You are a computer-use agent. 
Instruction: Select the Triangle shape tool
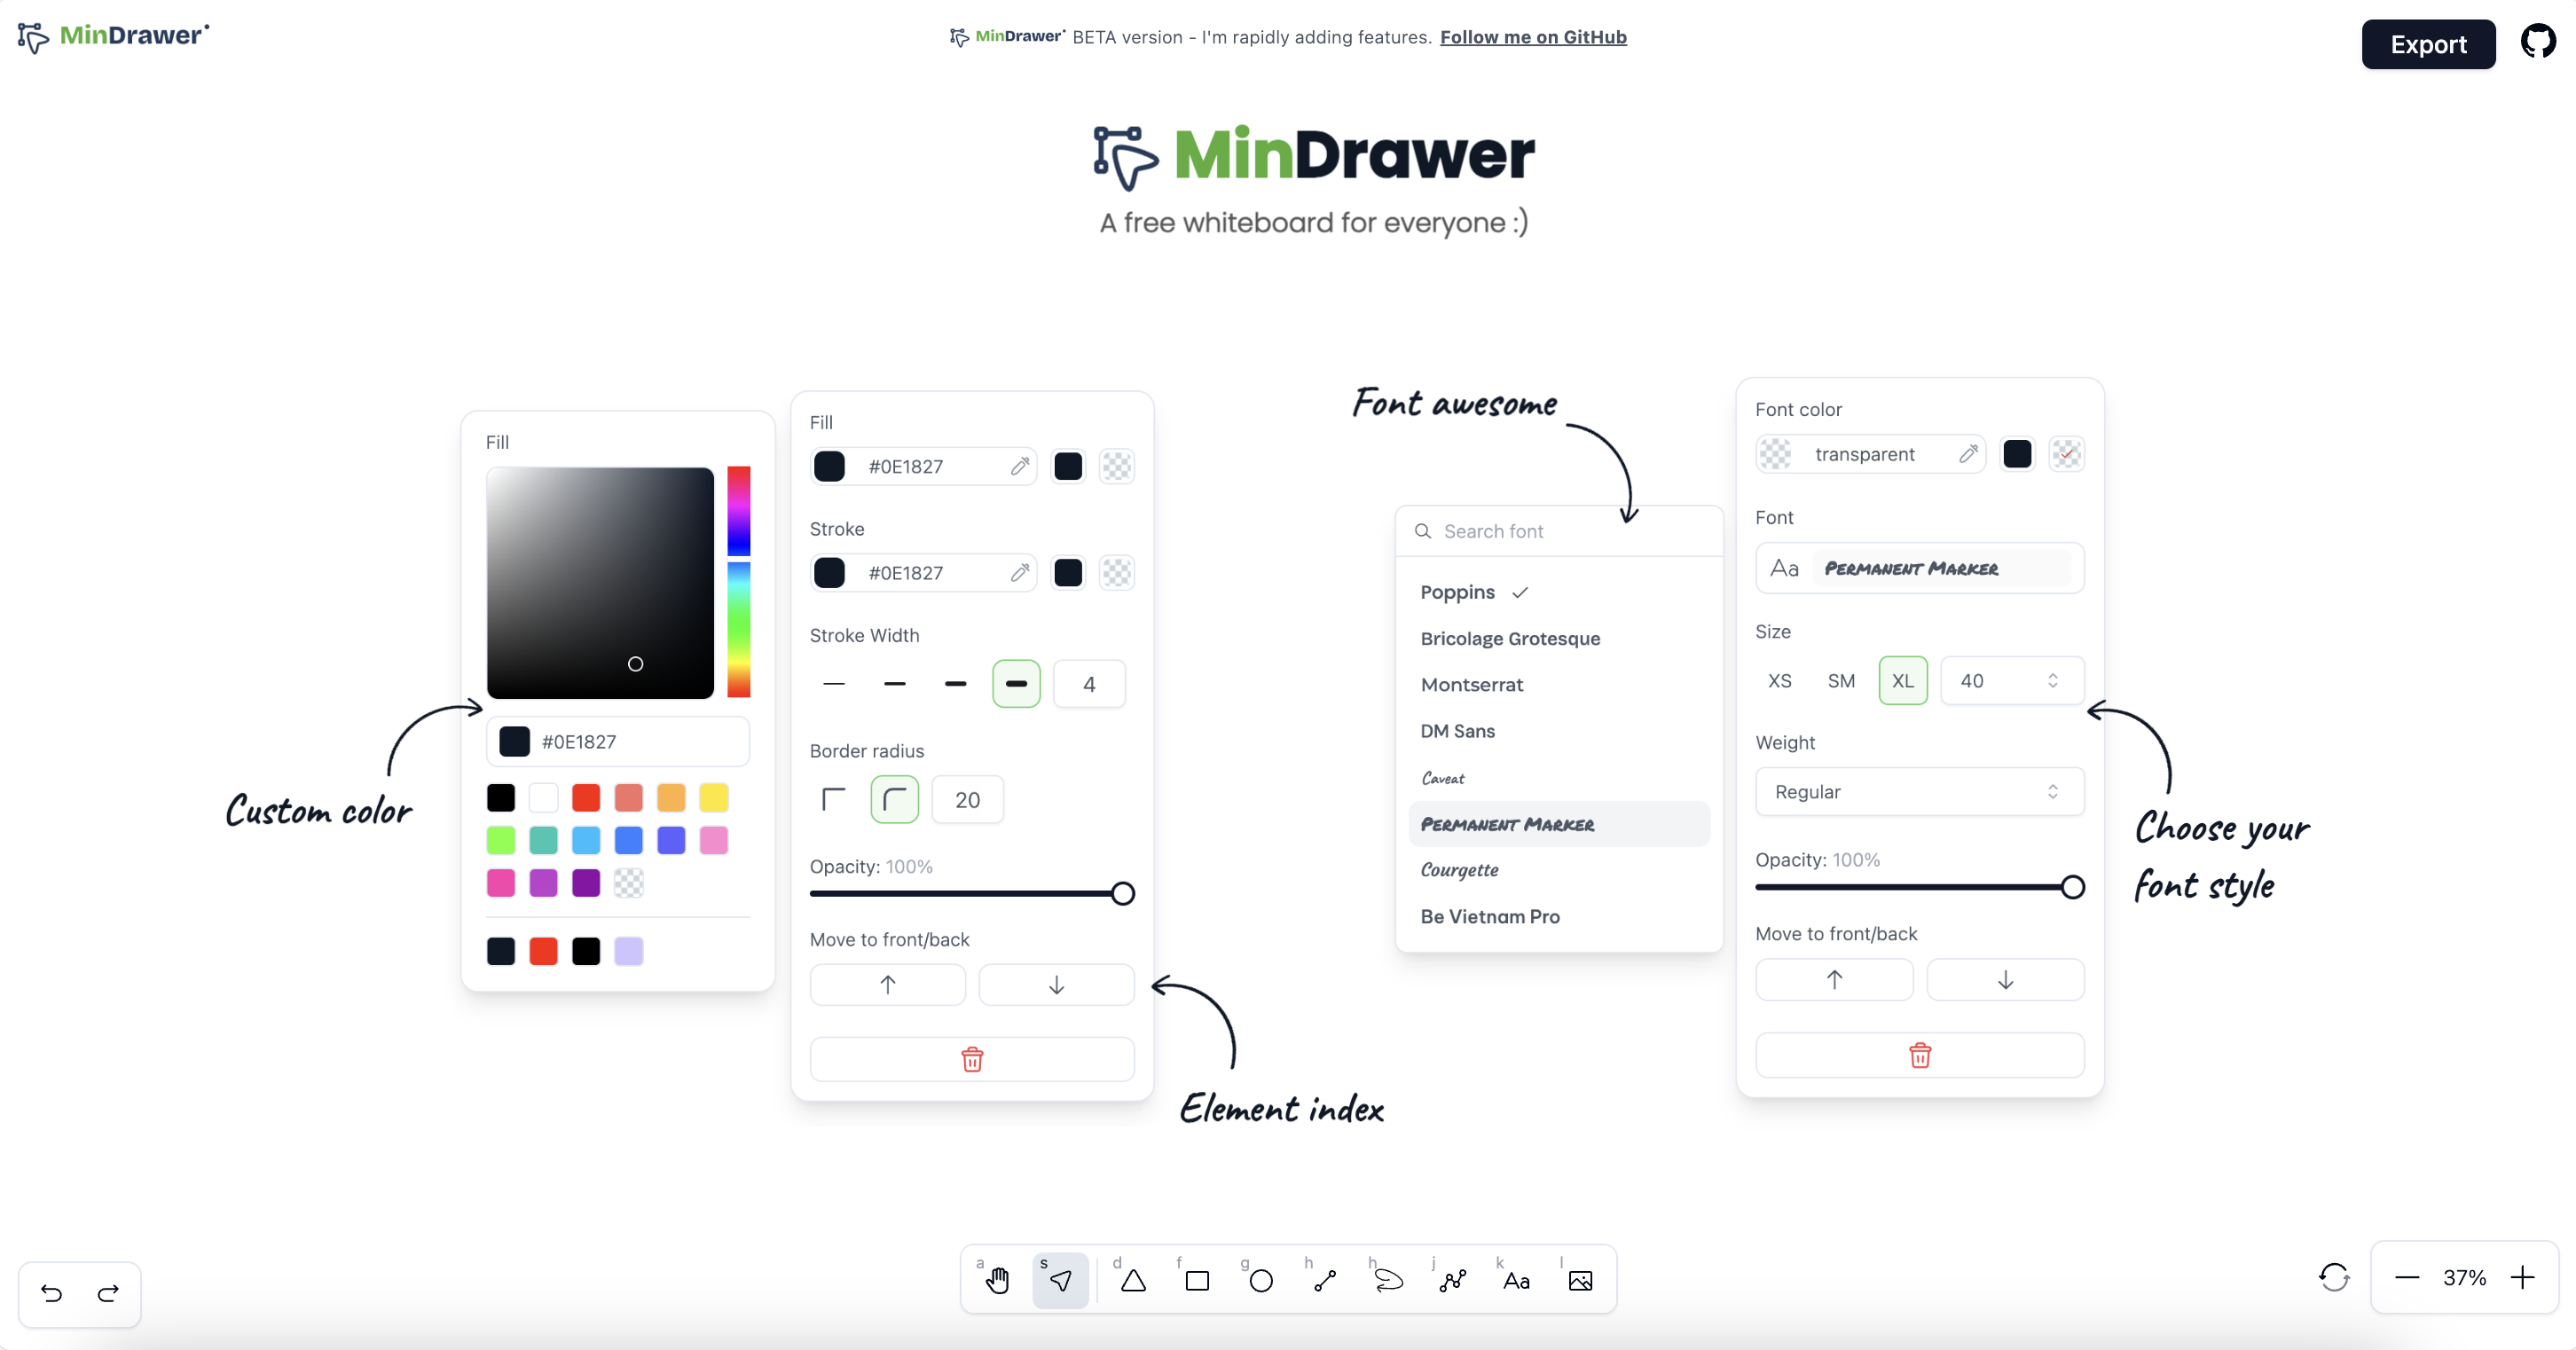(x=1131, y=1280)
